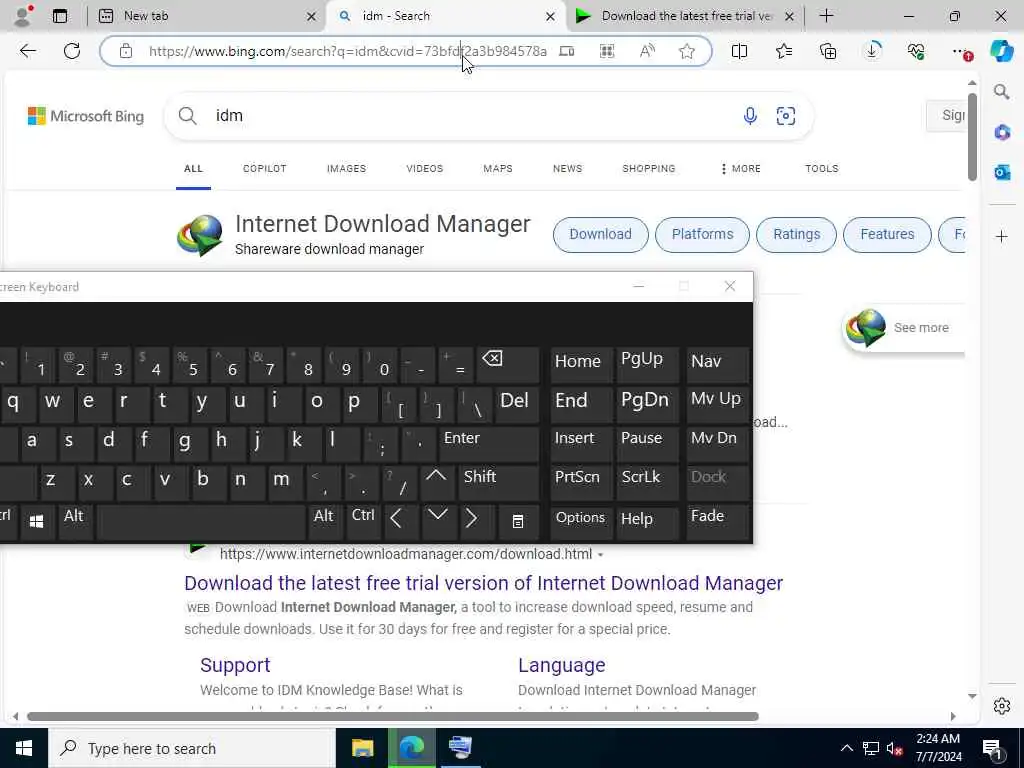Click the vertical page scrollbar thumb

972,136
